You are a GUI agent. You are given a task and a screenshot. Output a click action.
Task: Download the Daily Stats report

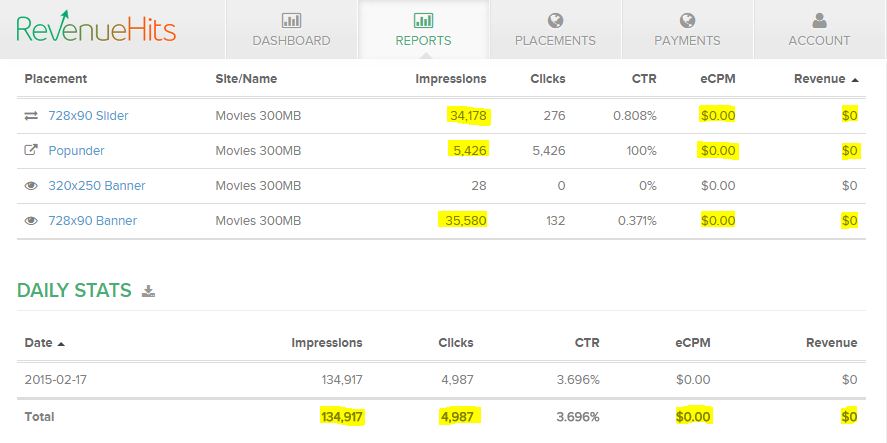pyautogui.click(x=148, y=291)
